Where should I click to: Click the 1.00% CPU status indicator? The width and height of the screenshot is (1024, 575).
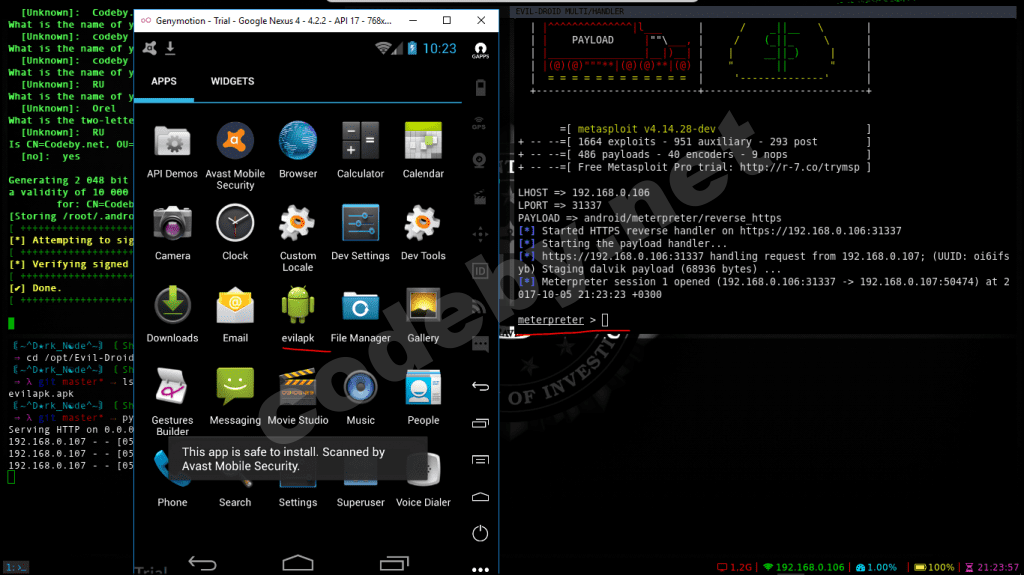click(876, 567)
